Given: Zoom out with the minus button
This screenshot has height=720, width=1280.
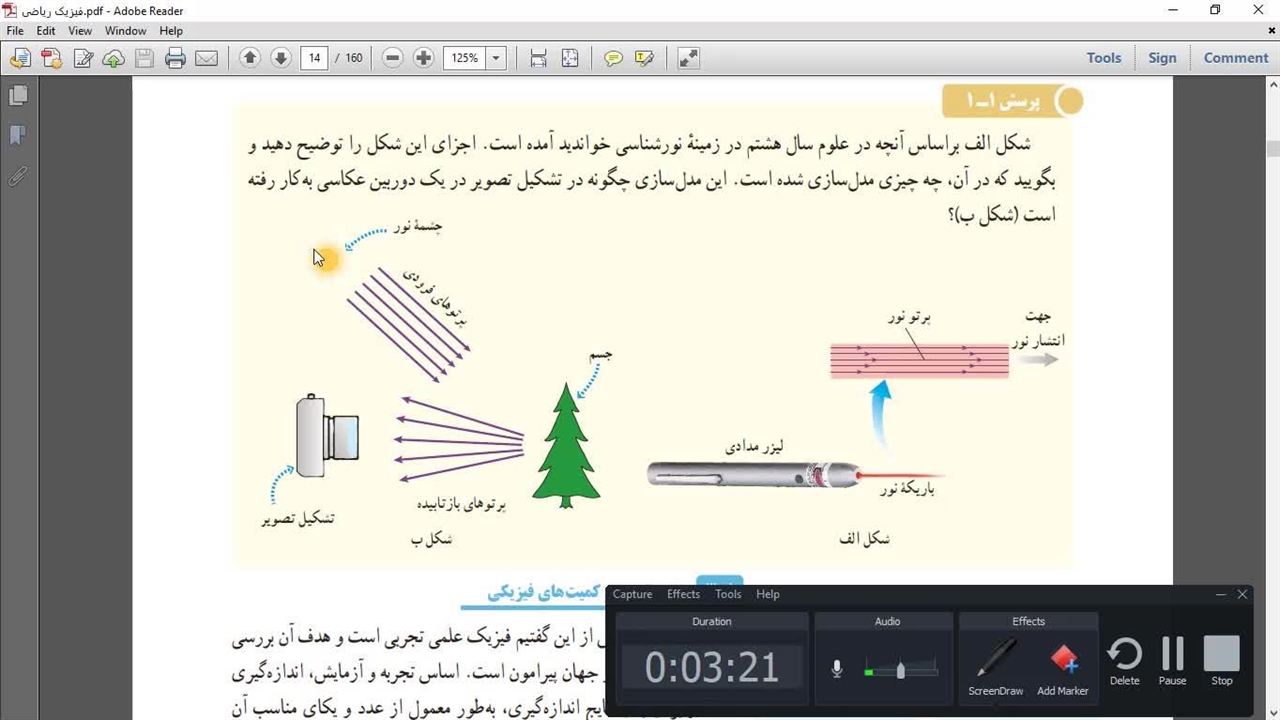Looking at the screenshot, I should (393, 58).
